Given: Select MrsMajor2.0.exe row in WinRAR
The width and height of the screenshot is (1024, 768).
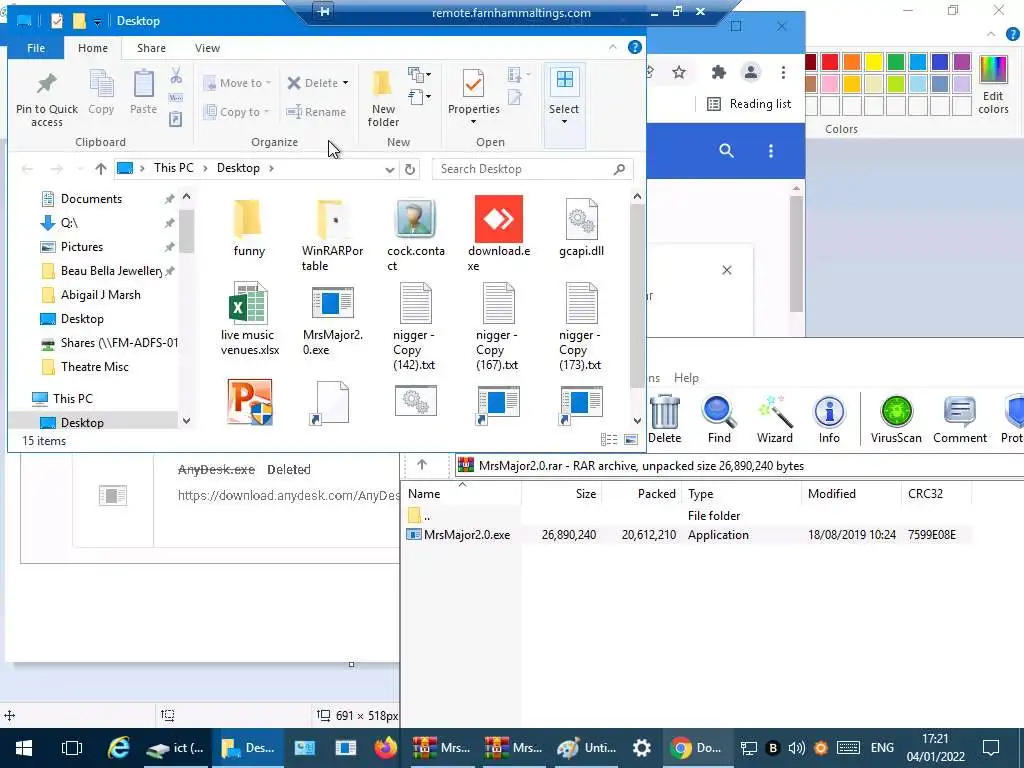Looking at the screenshot, I should point(686,535).
